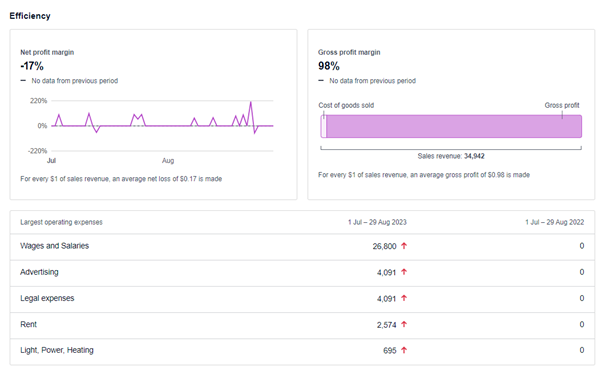Viewport: 602px width, 371px height.
Task: Click the 2,574 rent amount
Action: 386,325
